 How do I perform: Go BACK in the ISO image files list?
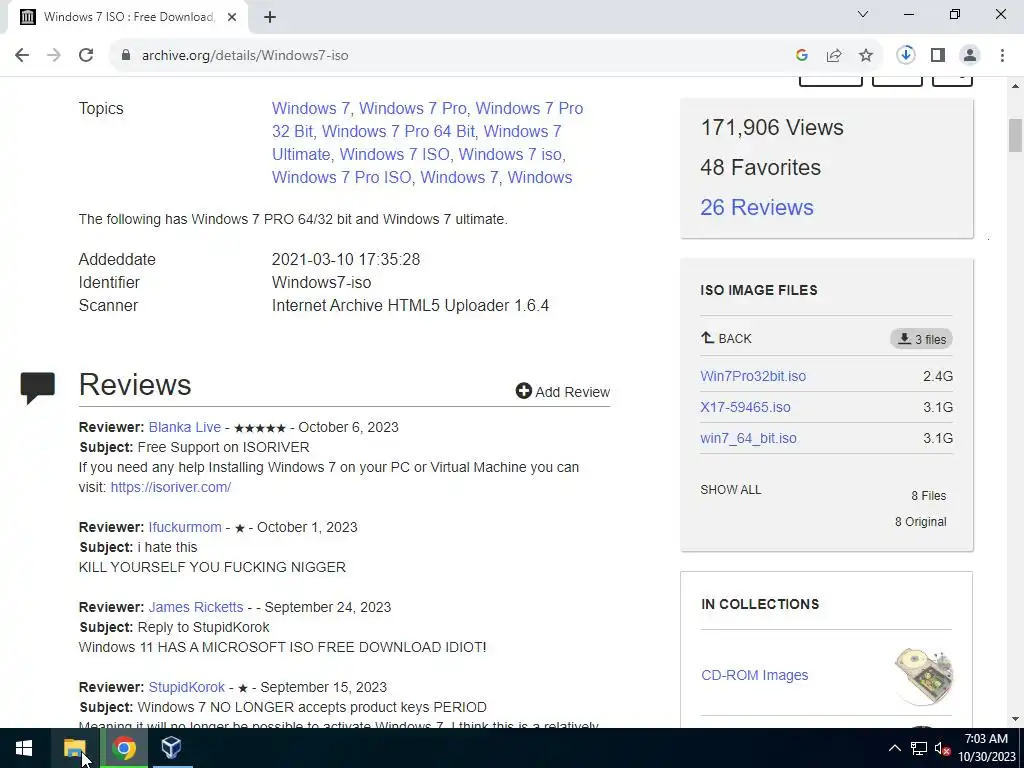tap(726, 338)
